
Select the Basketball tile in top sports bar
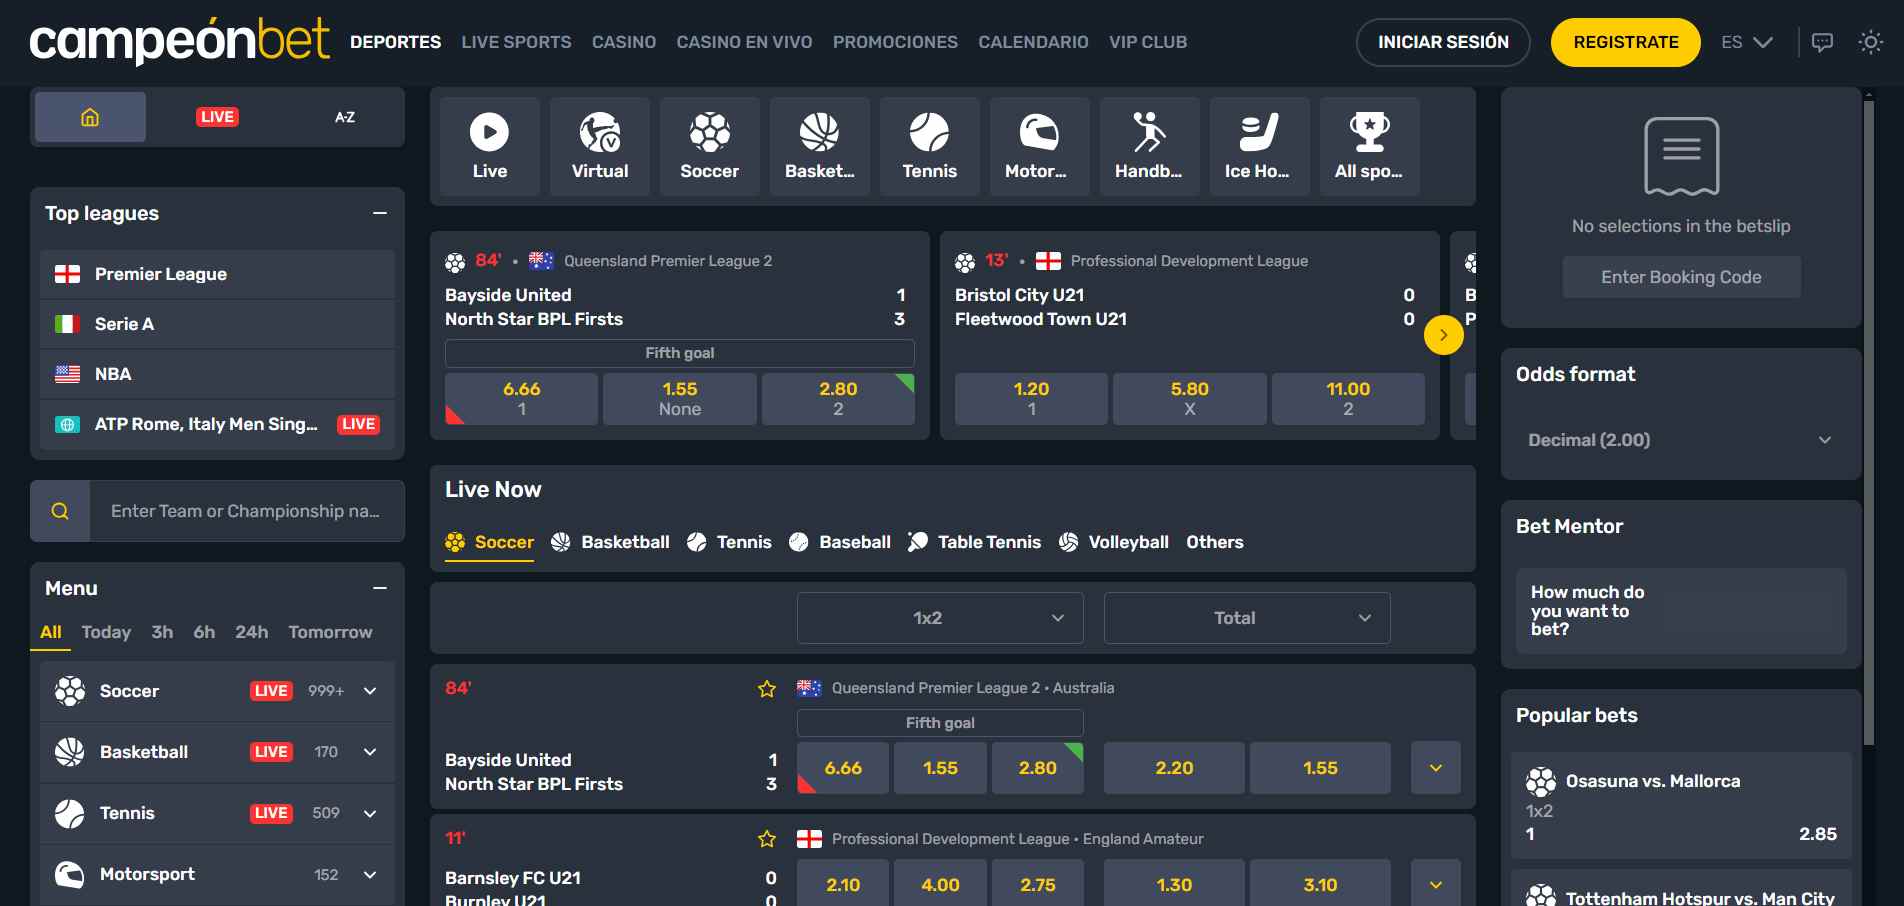point(820,146)
